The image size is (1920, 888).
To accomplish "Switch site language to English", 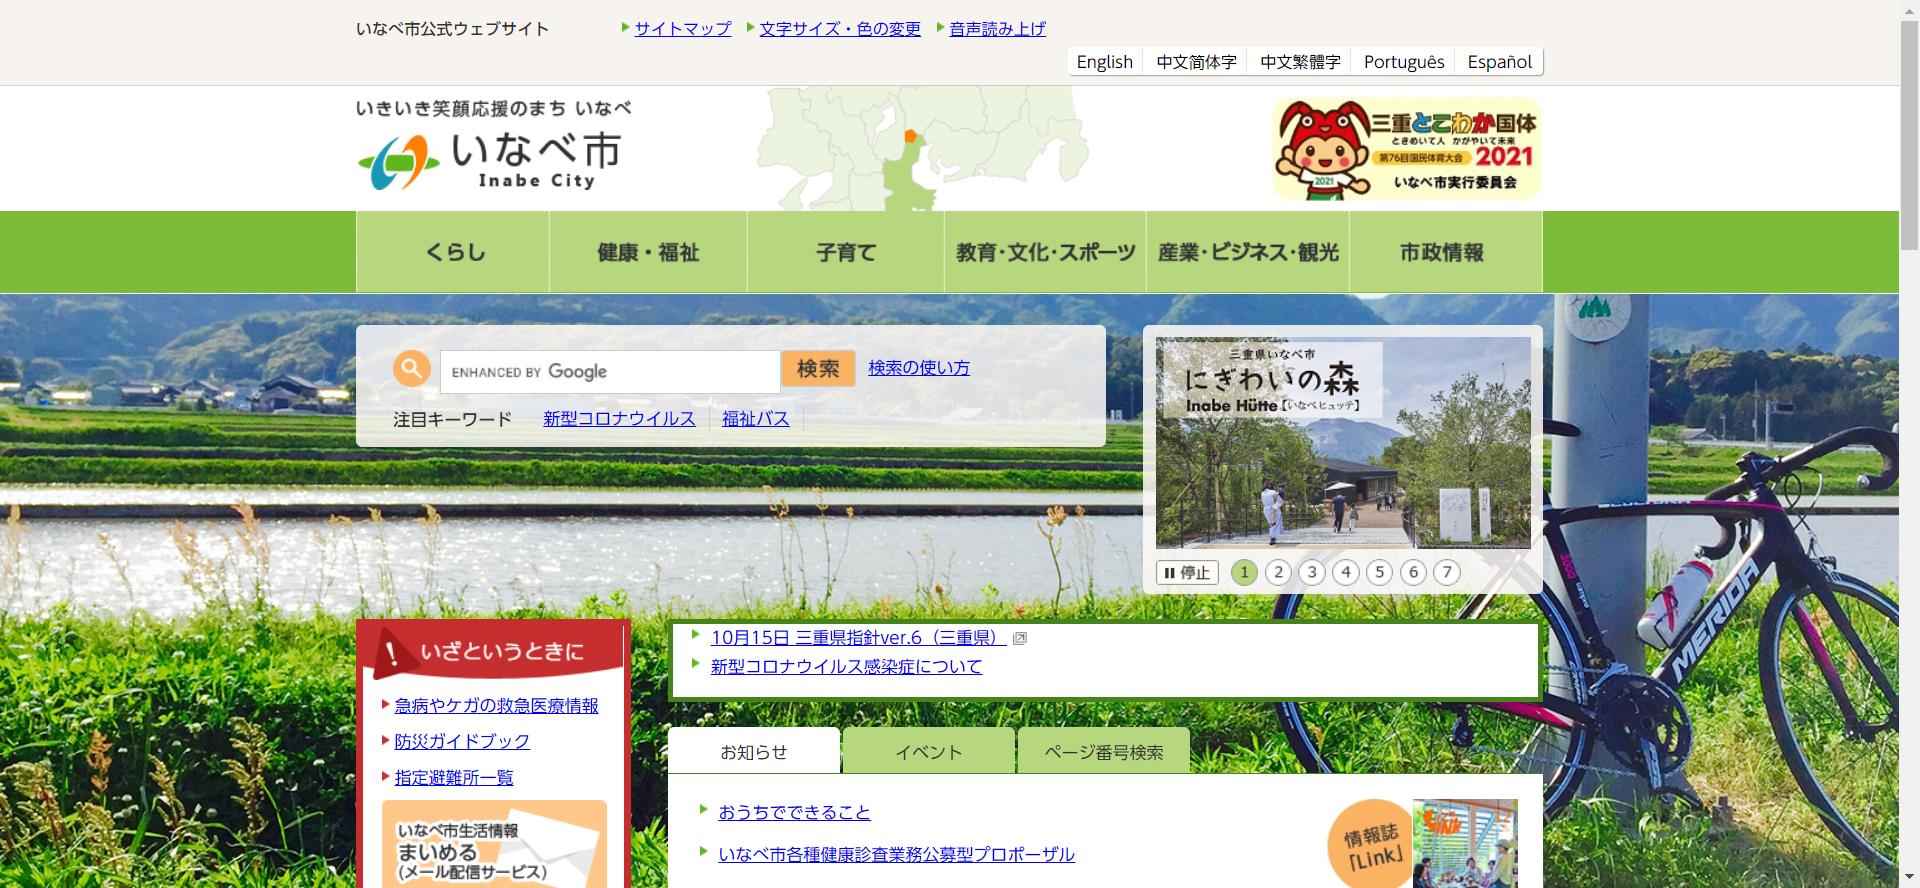I will (1104, 62).
